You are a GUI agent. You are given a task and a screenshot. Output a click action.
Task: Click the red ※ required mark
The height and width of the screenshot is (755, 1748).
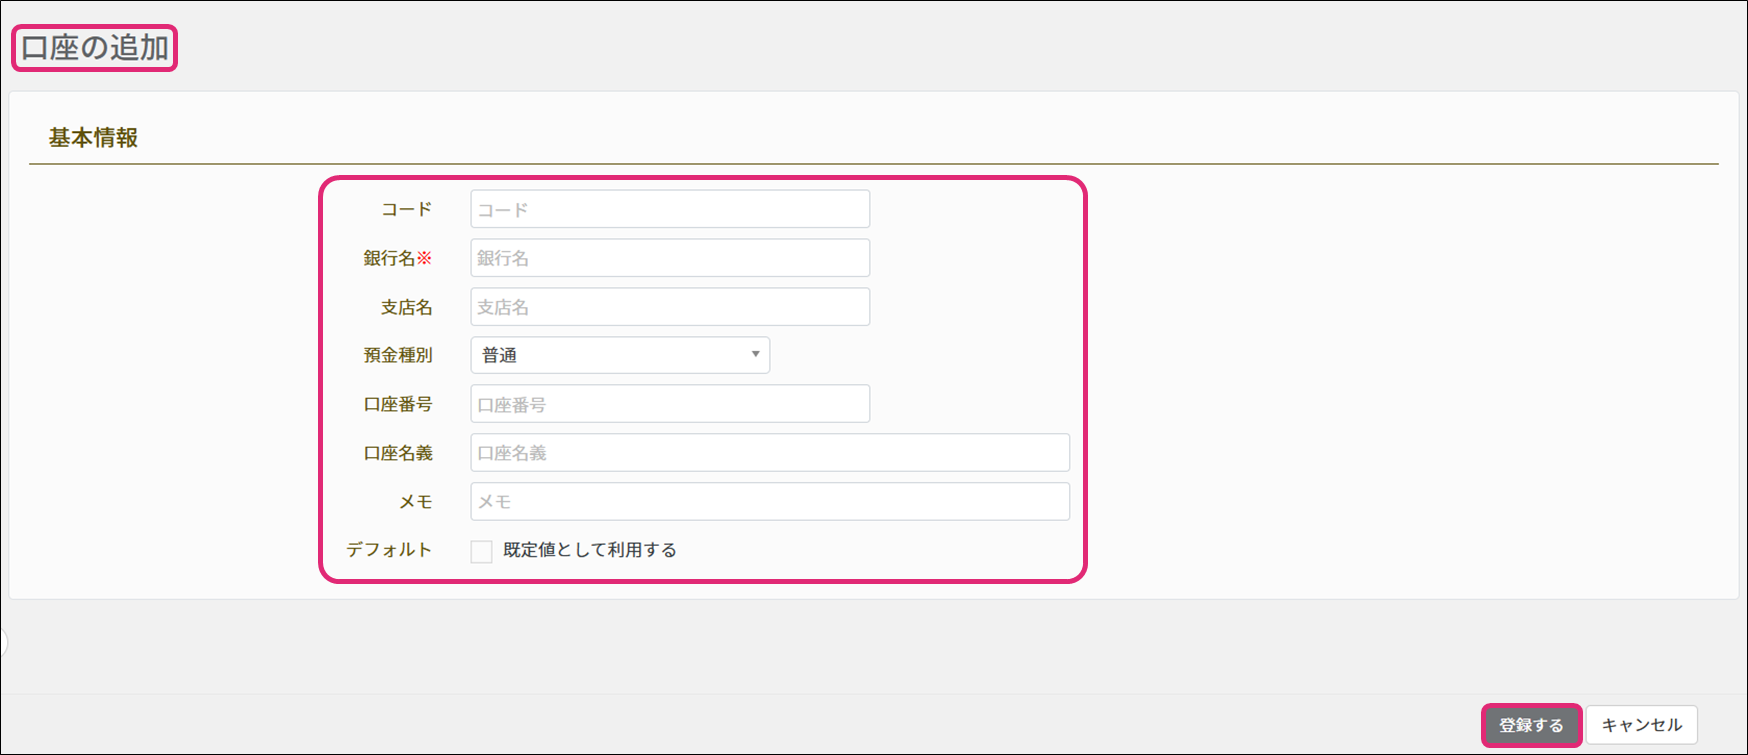[x=425, y=258]
